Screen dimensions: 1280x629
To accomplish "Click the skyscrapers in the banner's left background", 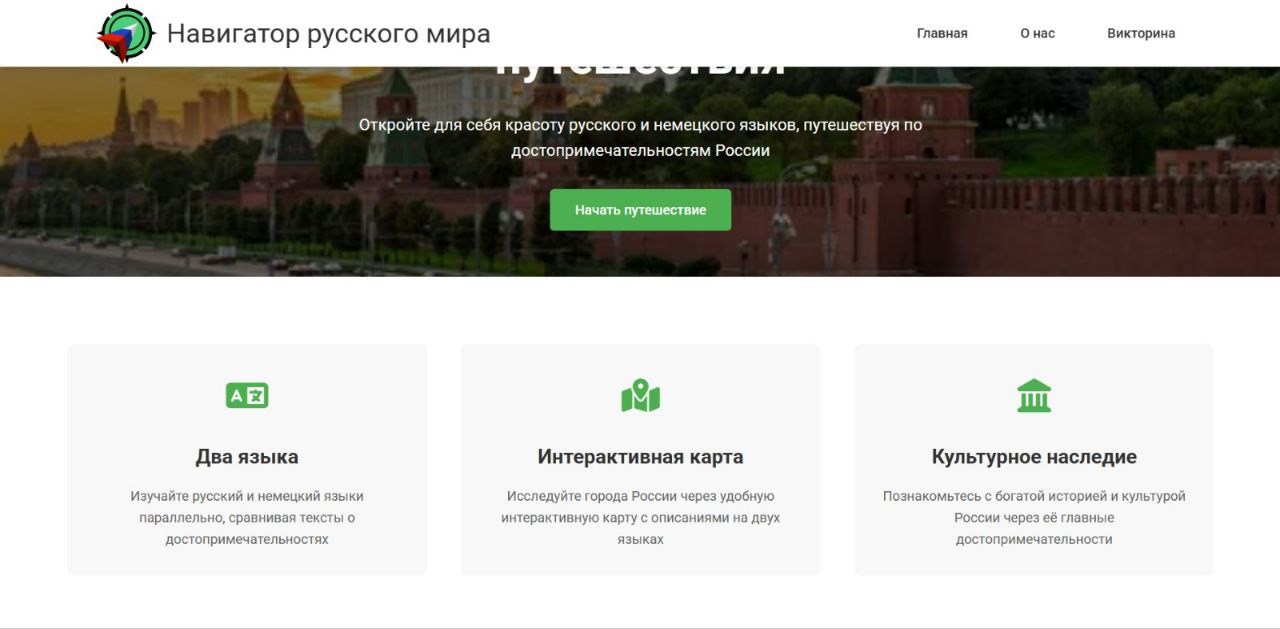I will (210, 112).
